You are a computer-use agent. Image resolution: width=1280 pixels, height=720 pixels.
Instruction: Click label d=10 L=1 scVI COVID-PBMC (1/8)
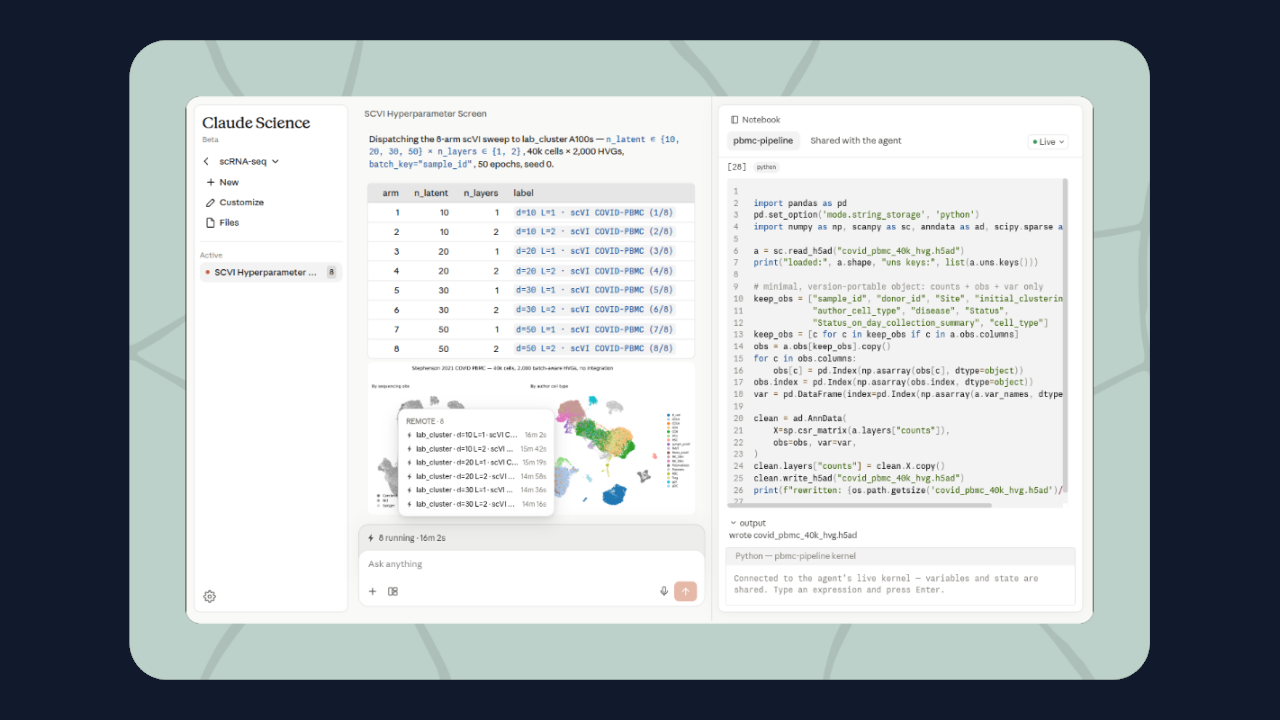[594, 212]
